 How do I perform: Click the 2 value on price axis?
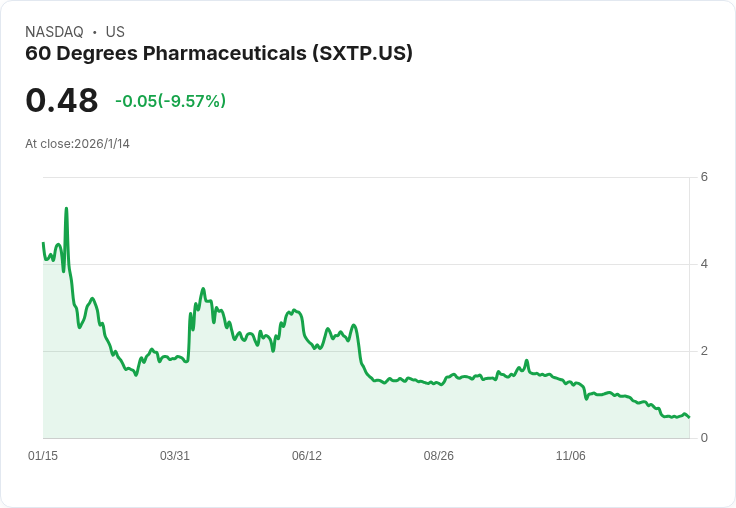coord(704,351)
